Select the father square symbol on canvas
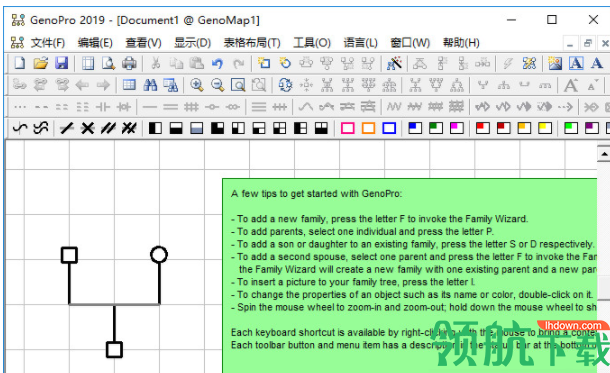 coord(69,255)
